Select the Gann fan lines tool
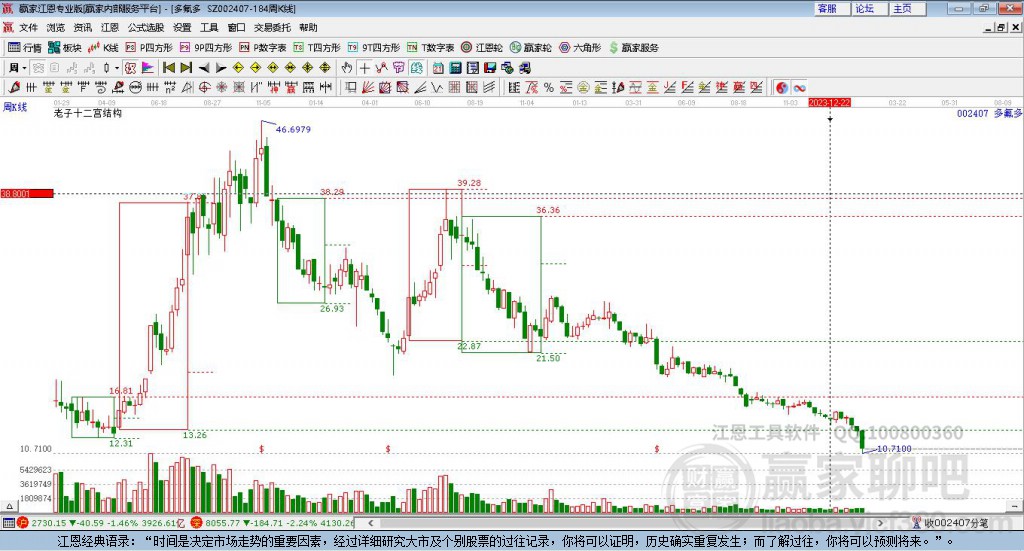Screen dimensions: 1024x551 368,87
